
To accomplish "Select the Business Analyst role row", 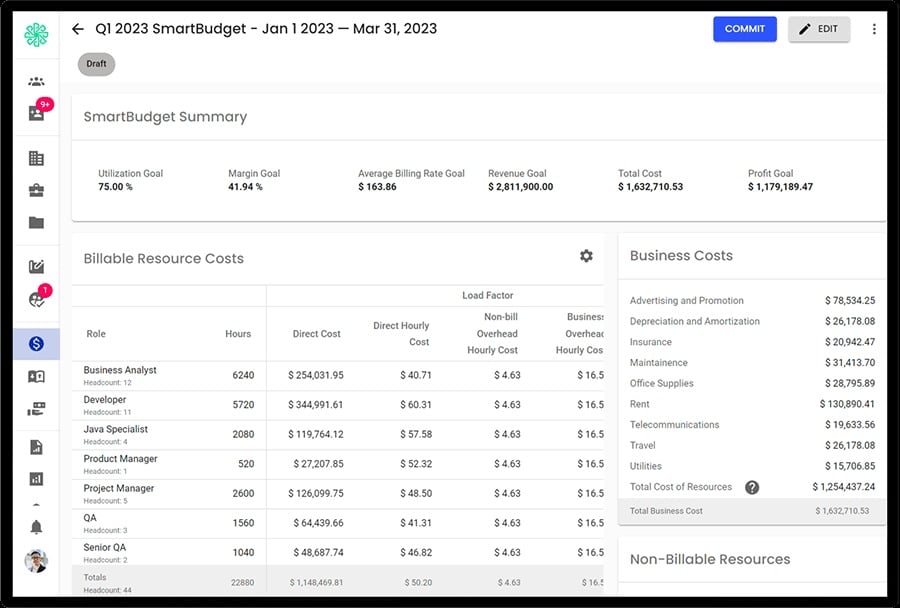I will (338, 376).
